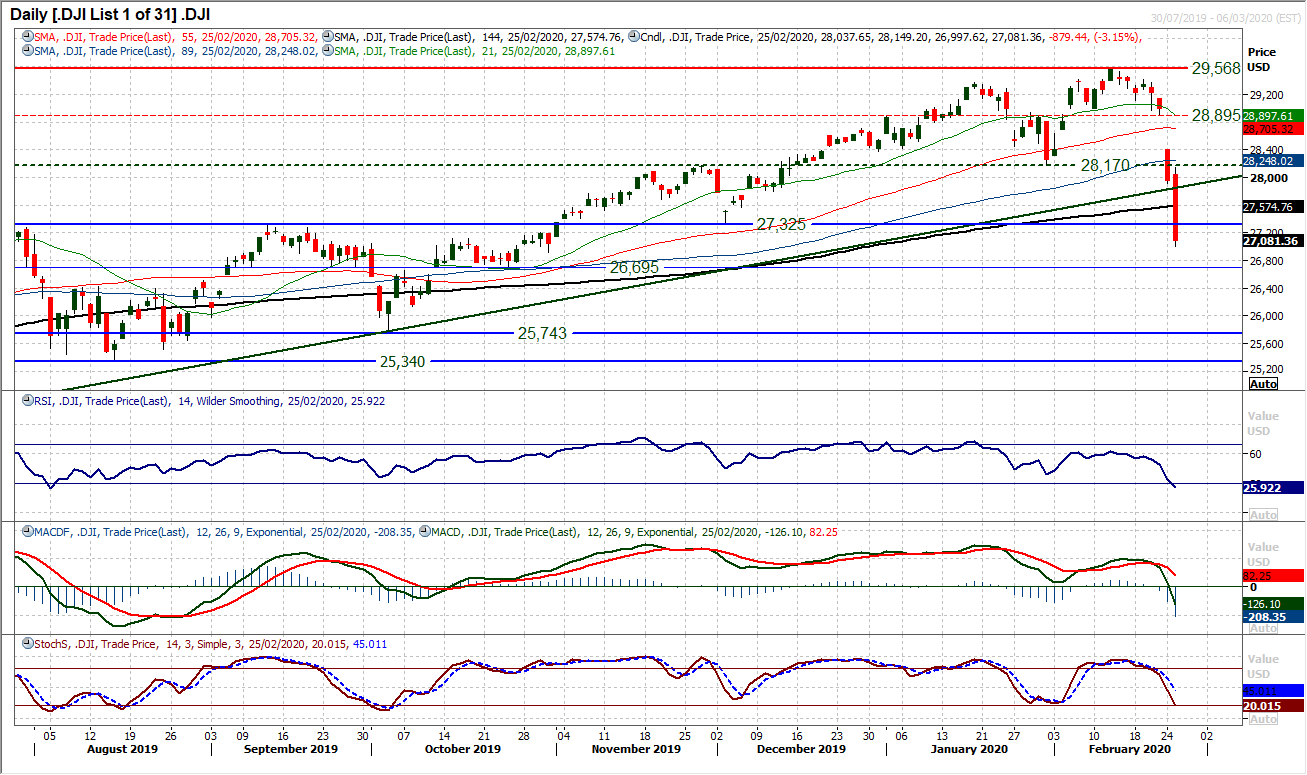Click the red MACD value tag 82.25
The width and height of the screenshot is (1307, 775).
[x=1273, y=576]
